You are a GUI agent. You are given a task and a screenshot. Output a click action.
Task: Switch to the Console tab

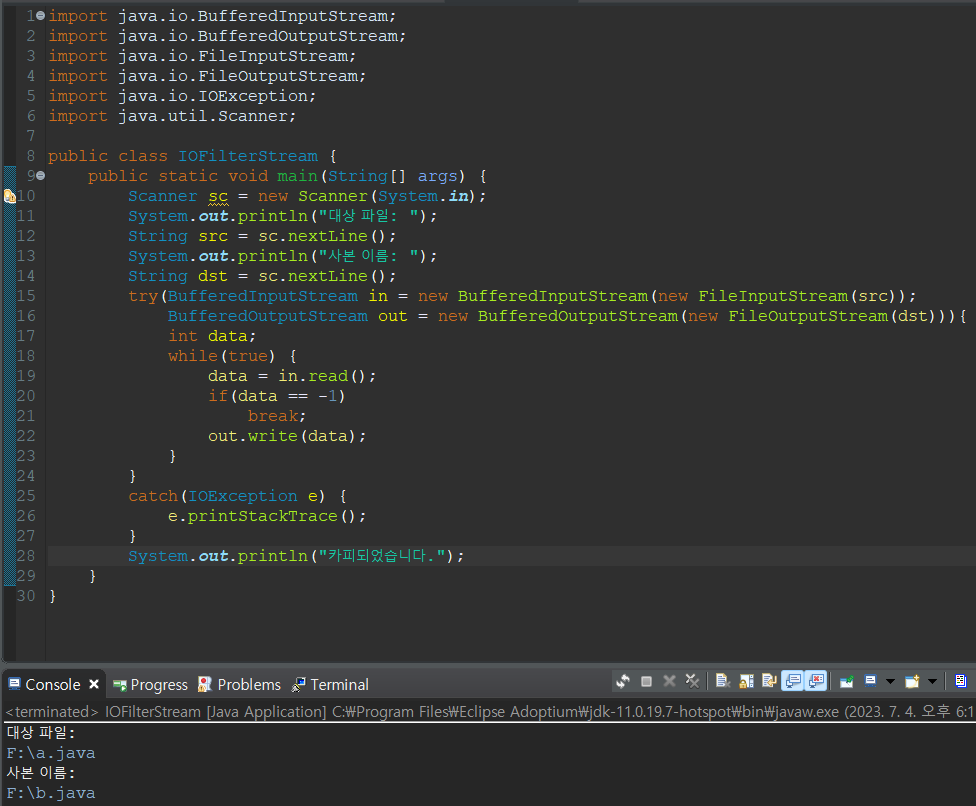point(53,685)
